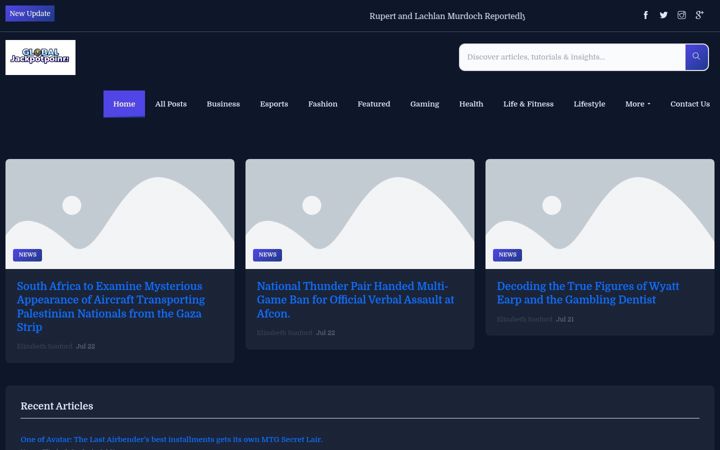
Task: Click the search magnifier button
Action: [697, 57]
